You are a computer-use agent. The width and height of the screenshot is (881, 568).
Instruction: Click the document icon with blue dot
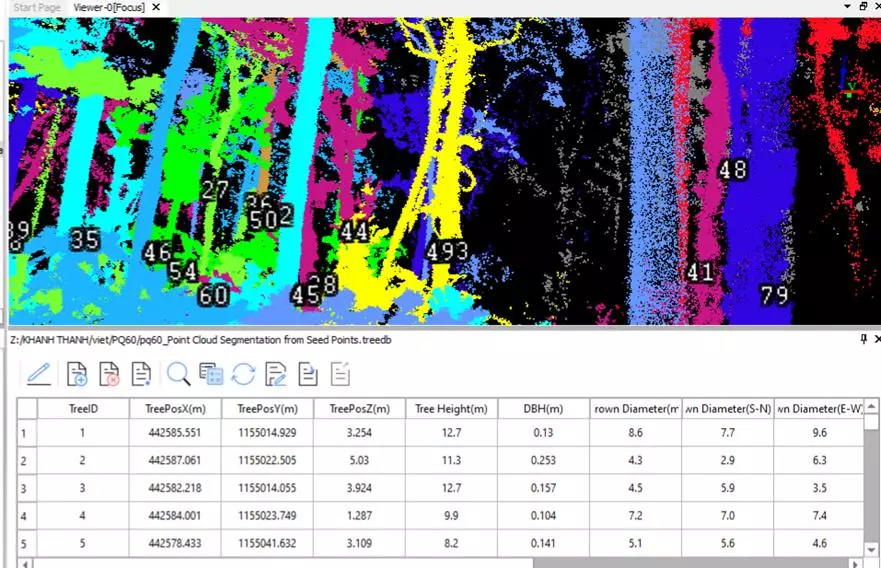(x=141, y=374)
